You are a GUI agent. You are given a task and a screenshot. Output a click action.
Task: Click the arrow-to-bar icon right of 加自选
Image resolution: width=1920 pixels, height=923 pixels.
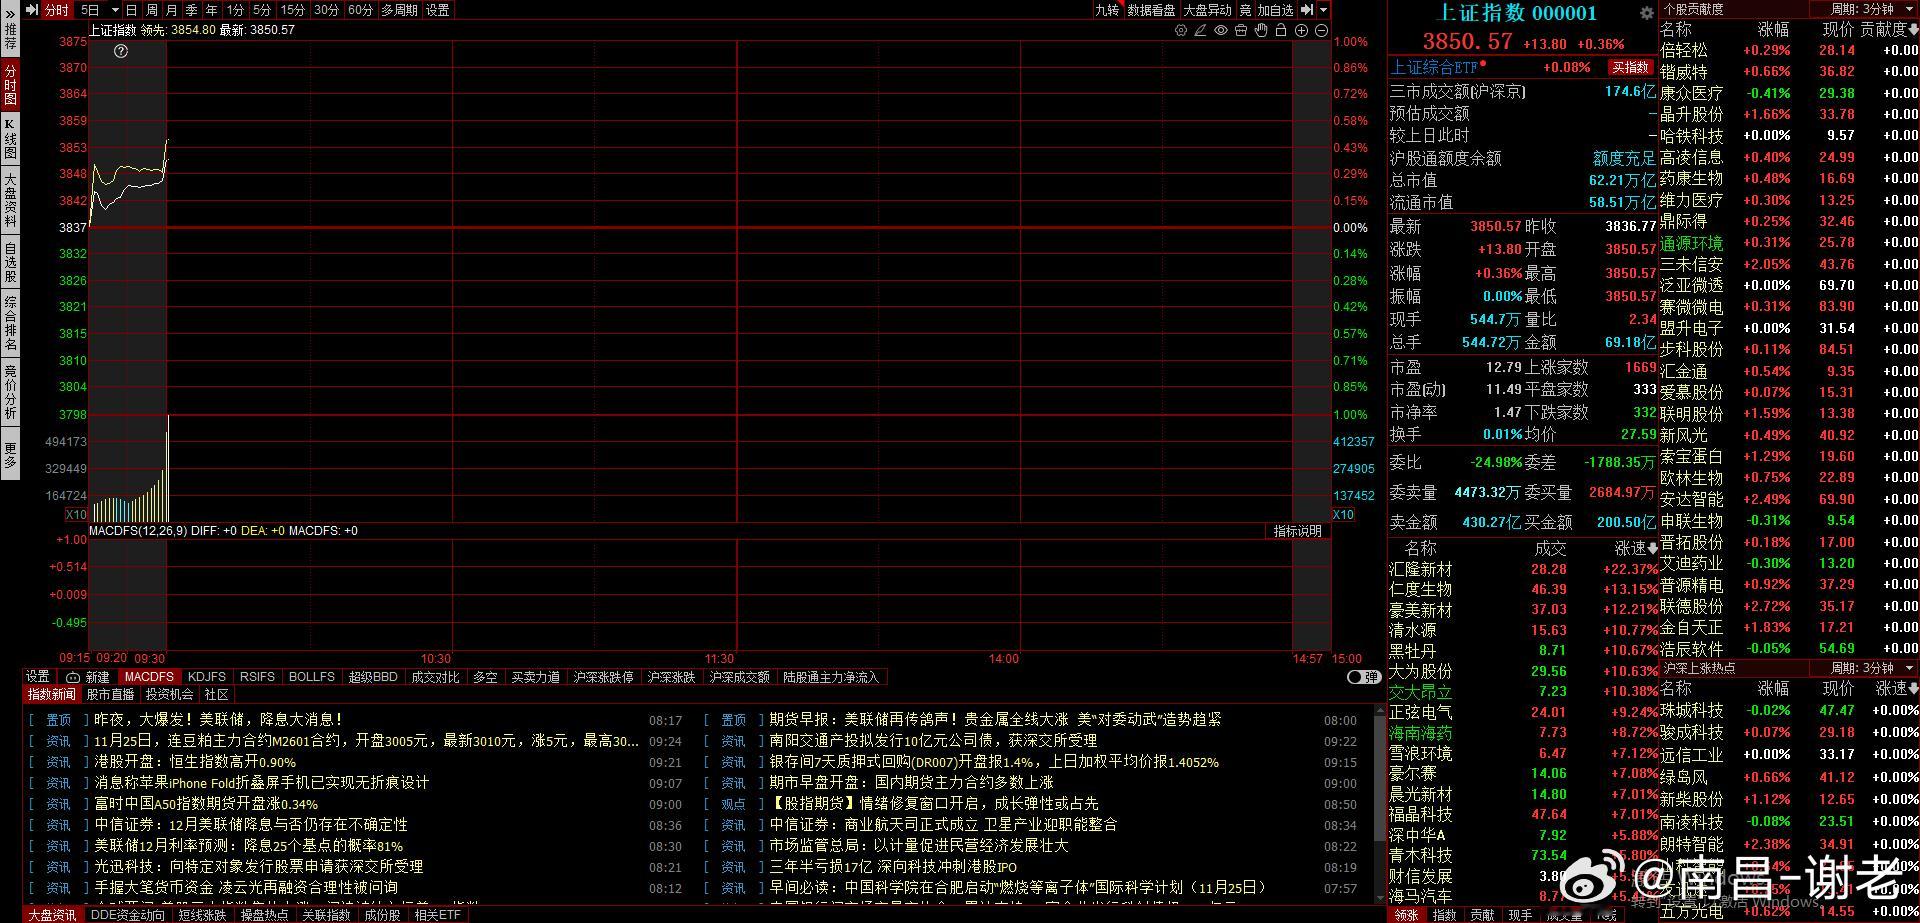coord(1306,10)
